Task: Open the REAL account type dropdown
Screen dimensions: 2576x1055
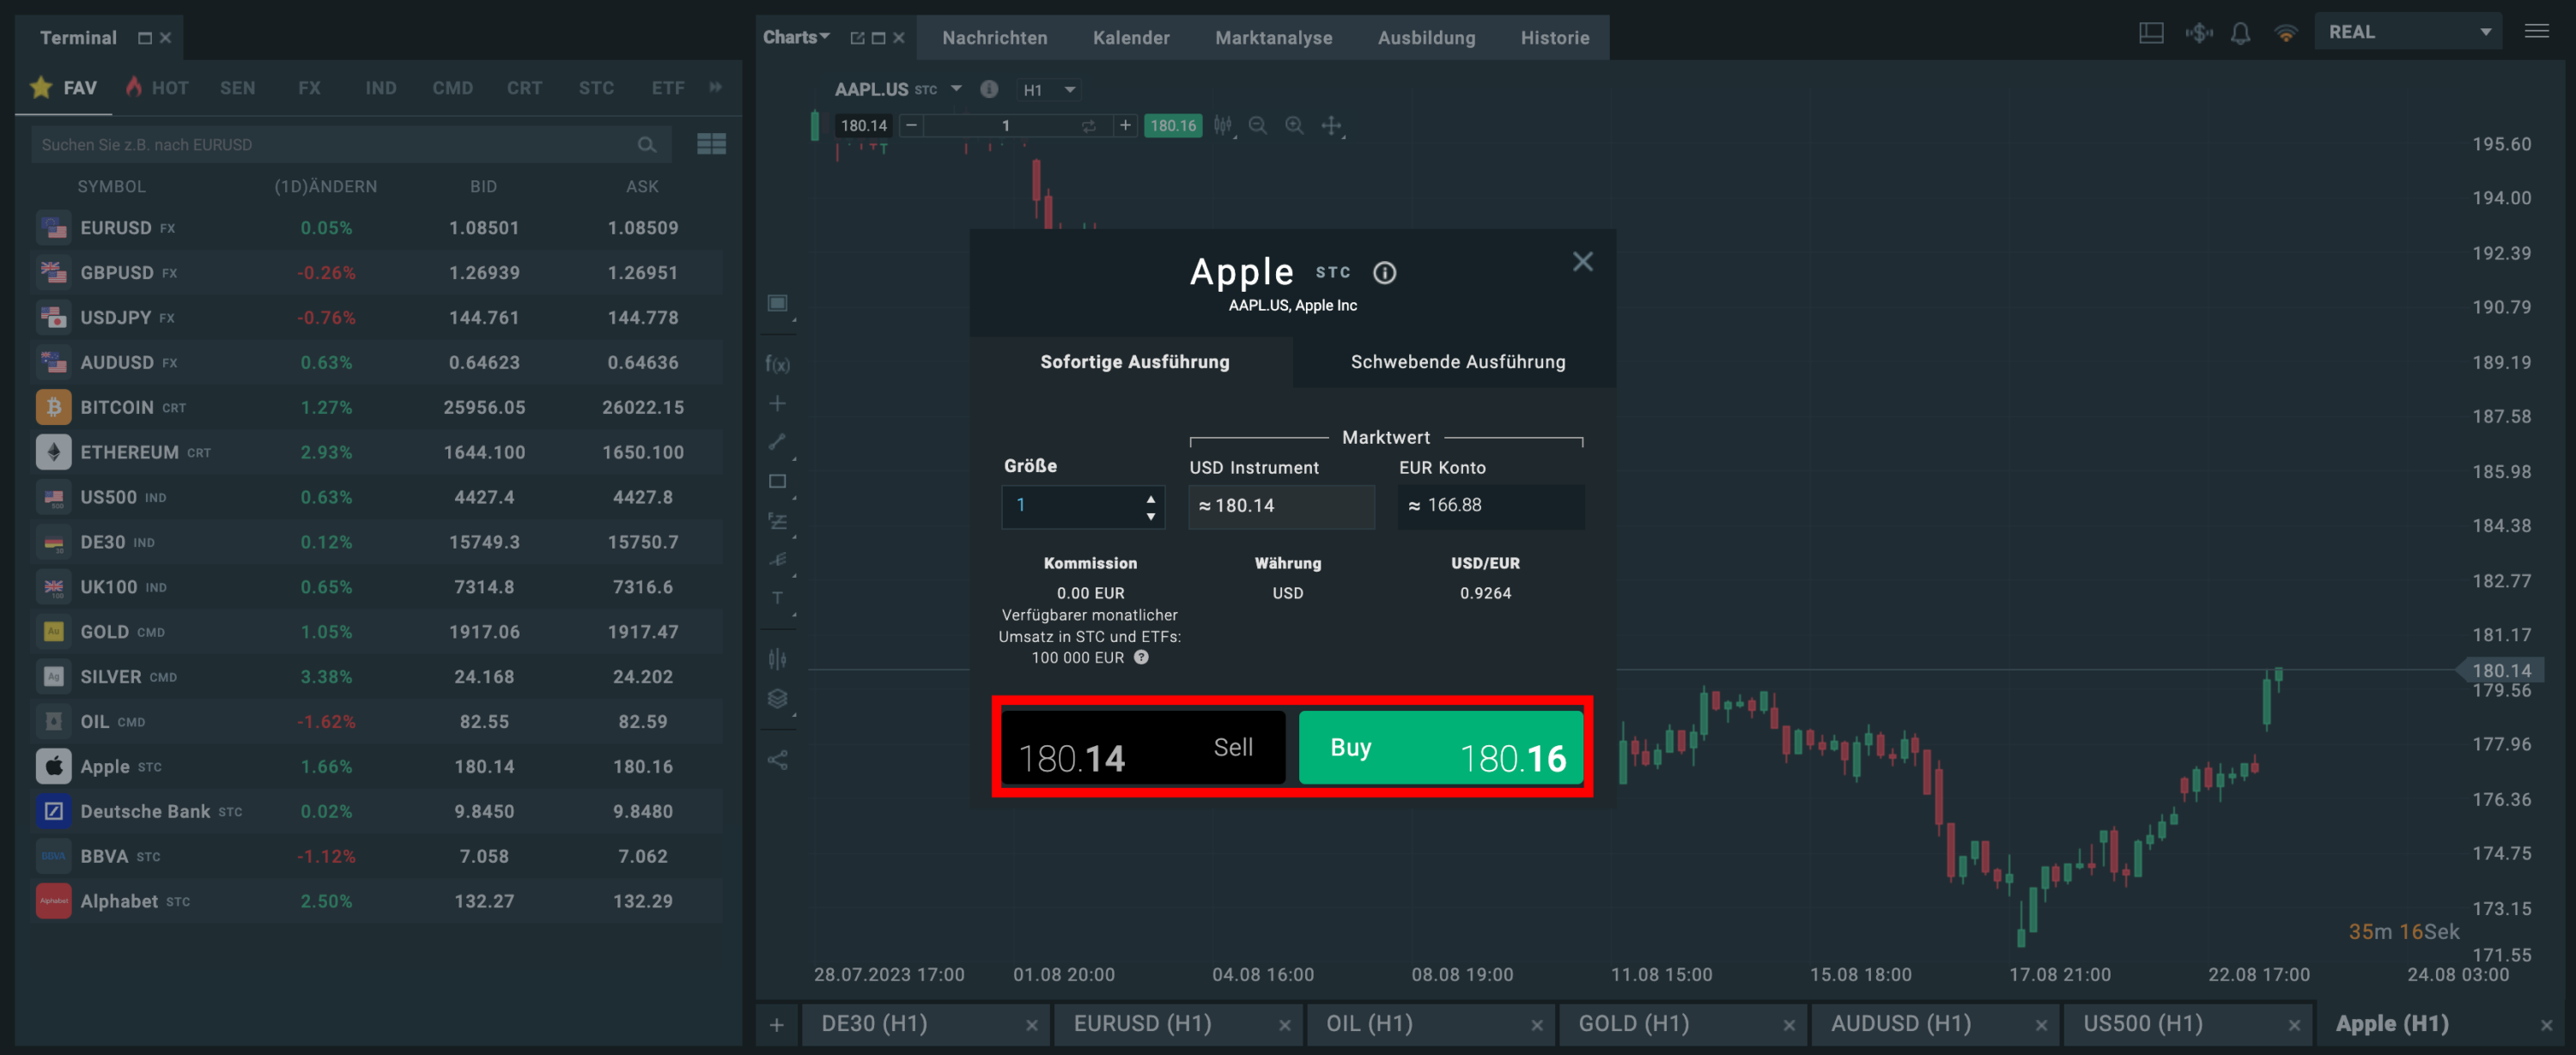Action: [2407, 32]
